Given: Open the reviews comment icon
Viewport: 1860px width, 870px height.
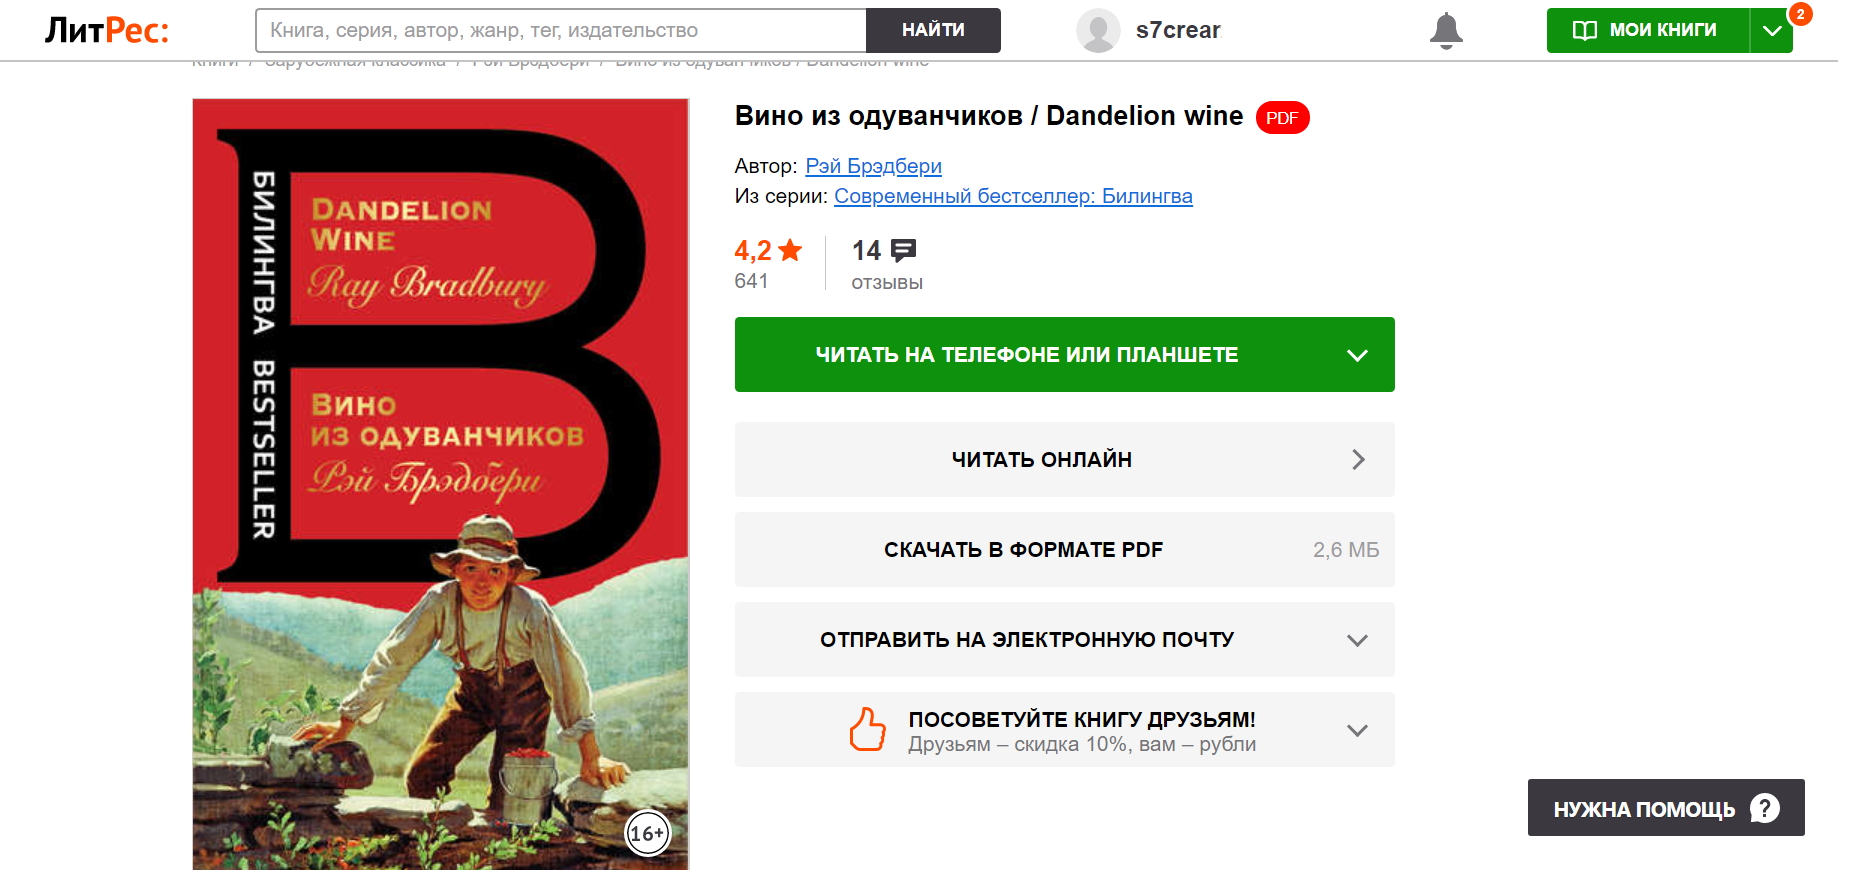Looking at the screenshot, I should pyautogui.click(x=903, y=250).
